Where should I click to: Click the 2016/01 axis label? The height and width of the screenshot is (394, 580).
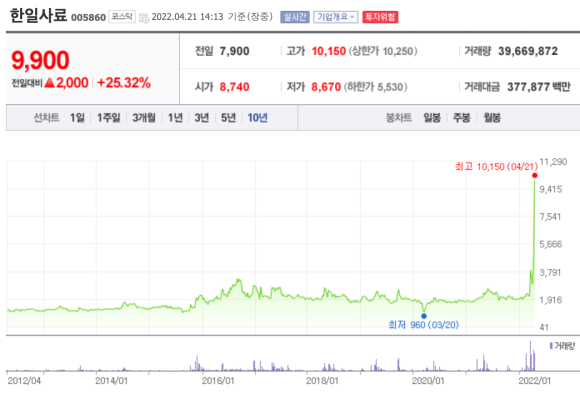coord(218,381)
